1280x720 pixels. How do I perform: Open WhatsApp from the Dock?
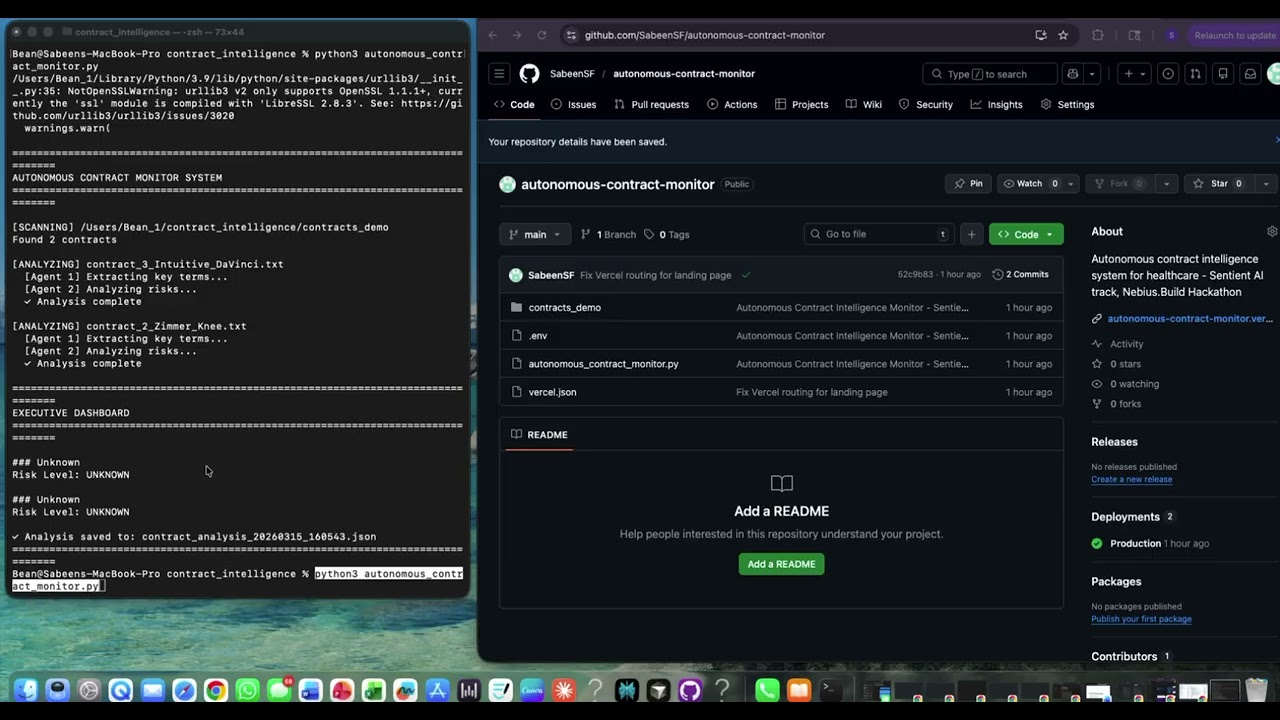pyautogui.click(x=247, y=690)
